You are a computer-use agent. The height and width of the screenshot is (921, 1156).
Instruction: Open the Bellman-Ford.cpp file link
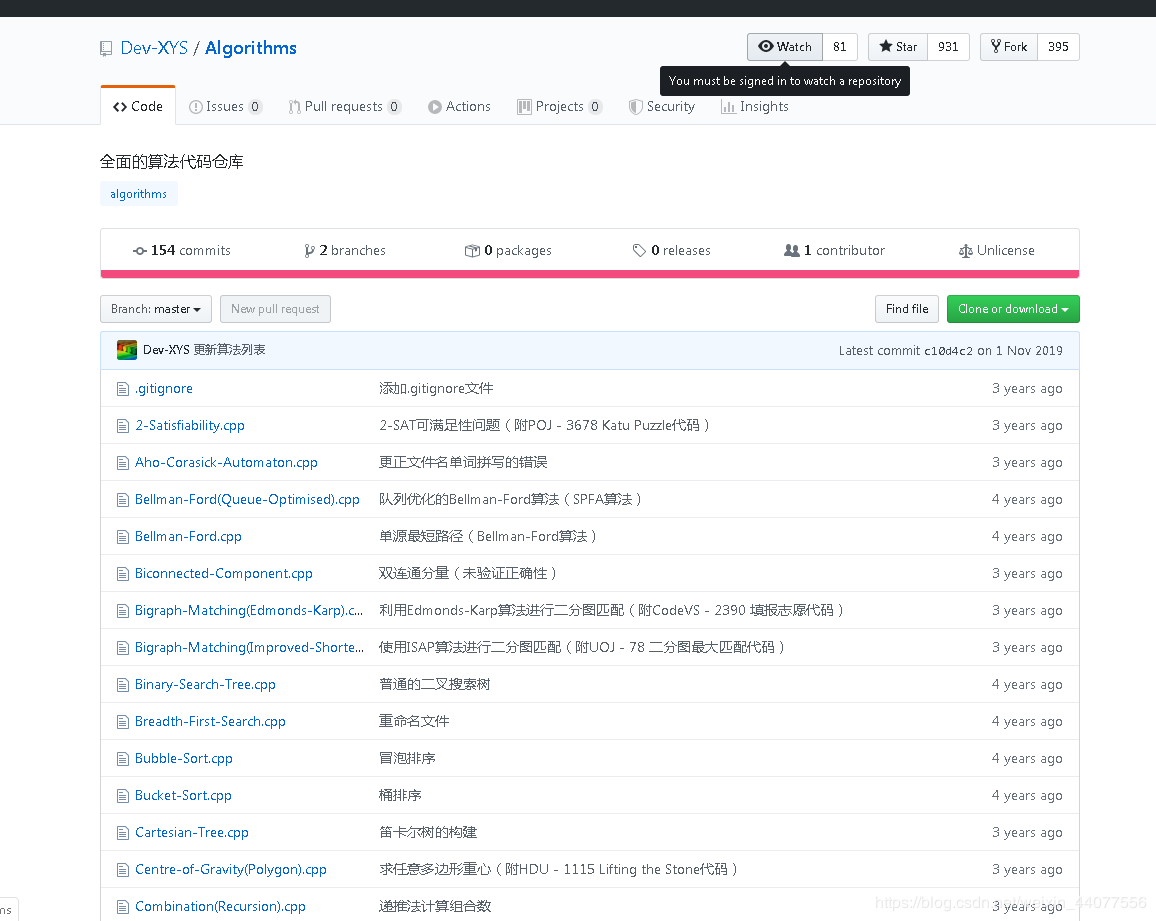click(x=188, y=536)
